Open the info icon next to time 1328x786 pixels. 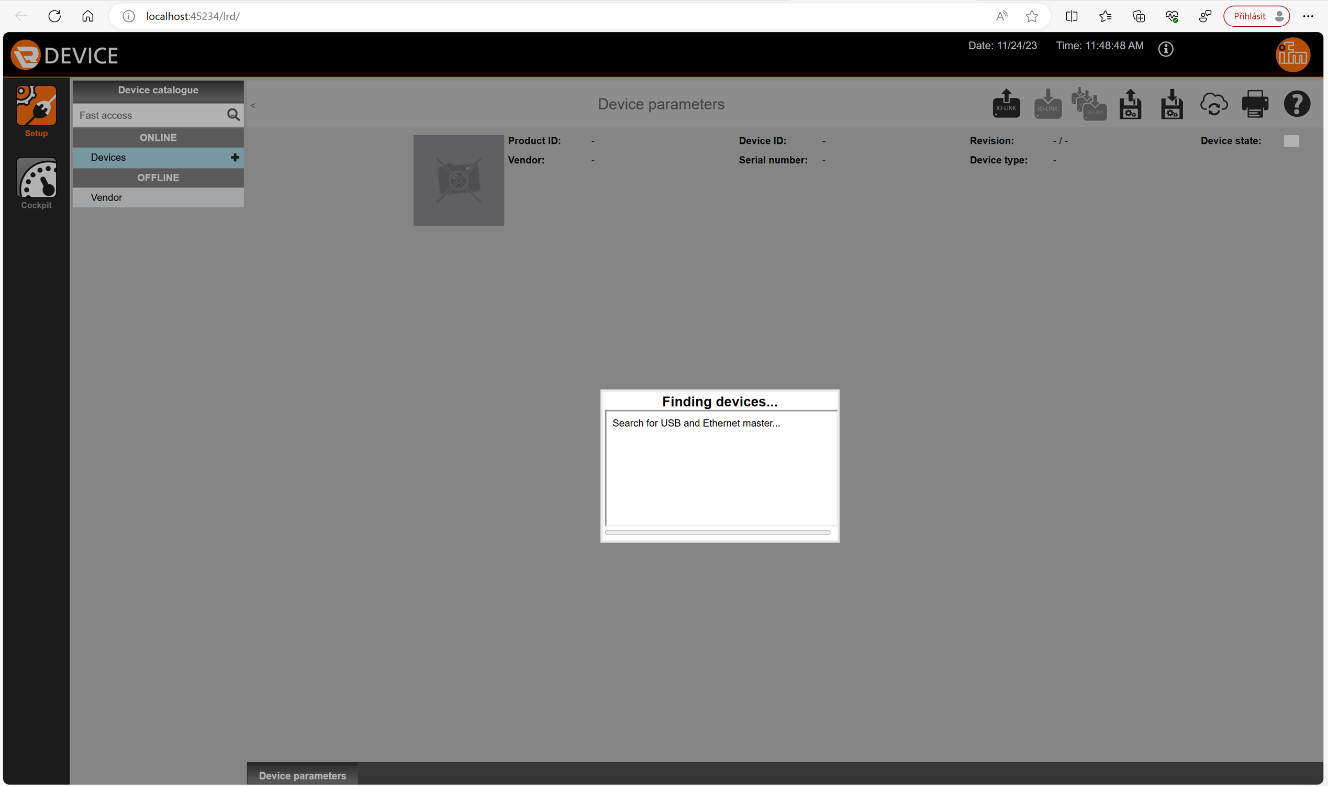click(x=1166, y=49)
